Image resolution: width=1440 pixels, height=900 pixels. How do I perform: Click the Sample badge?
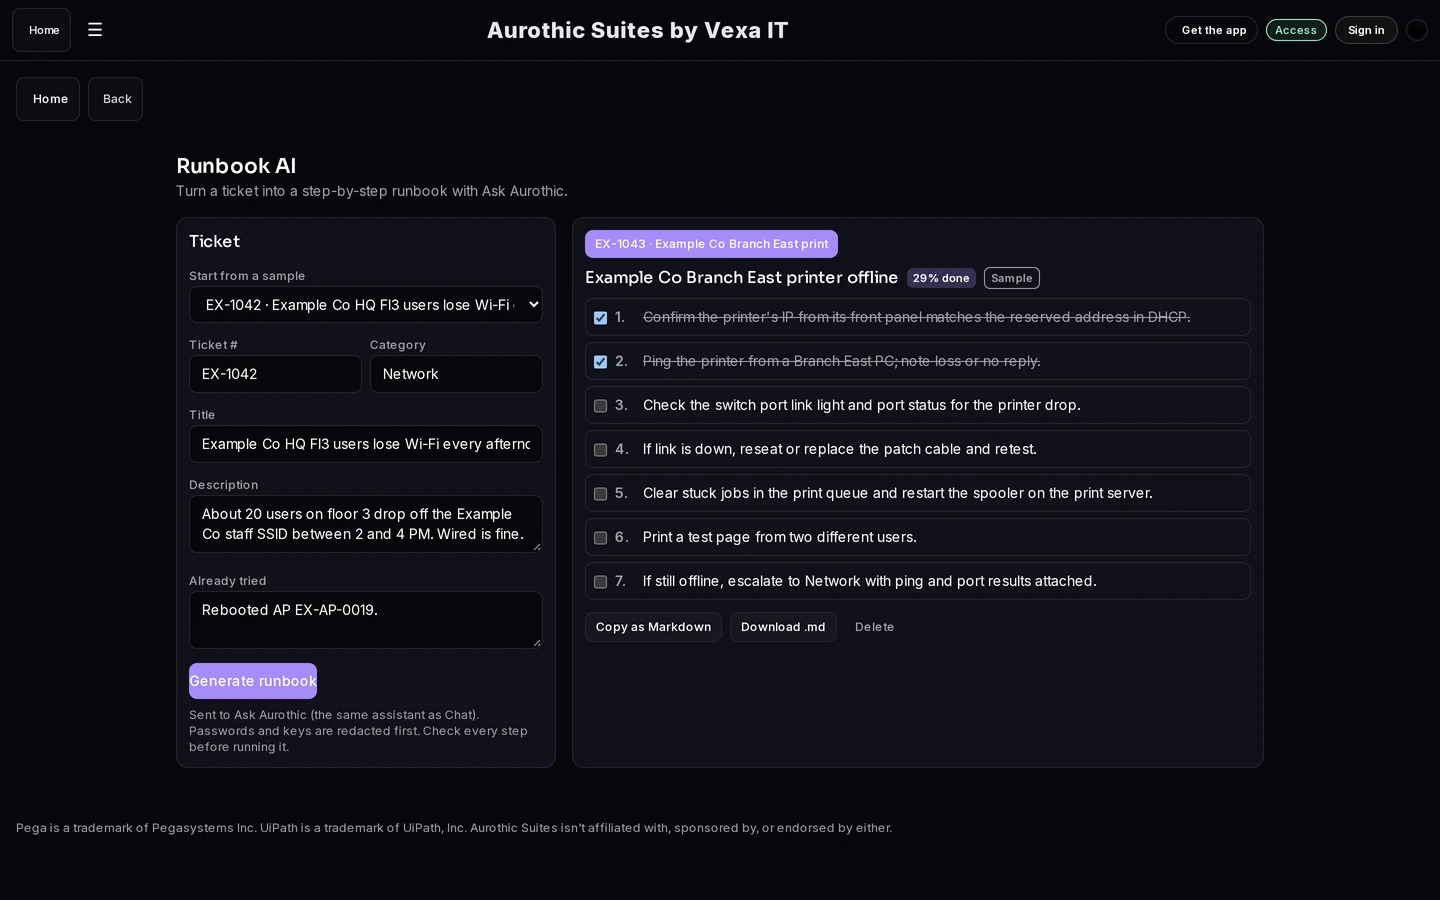coord(1011,278)
